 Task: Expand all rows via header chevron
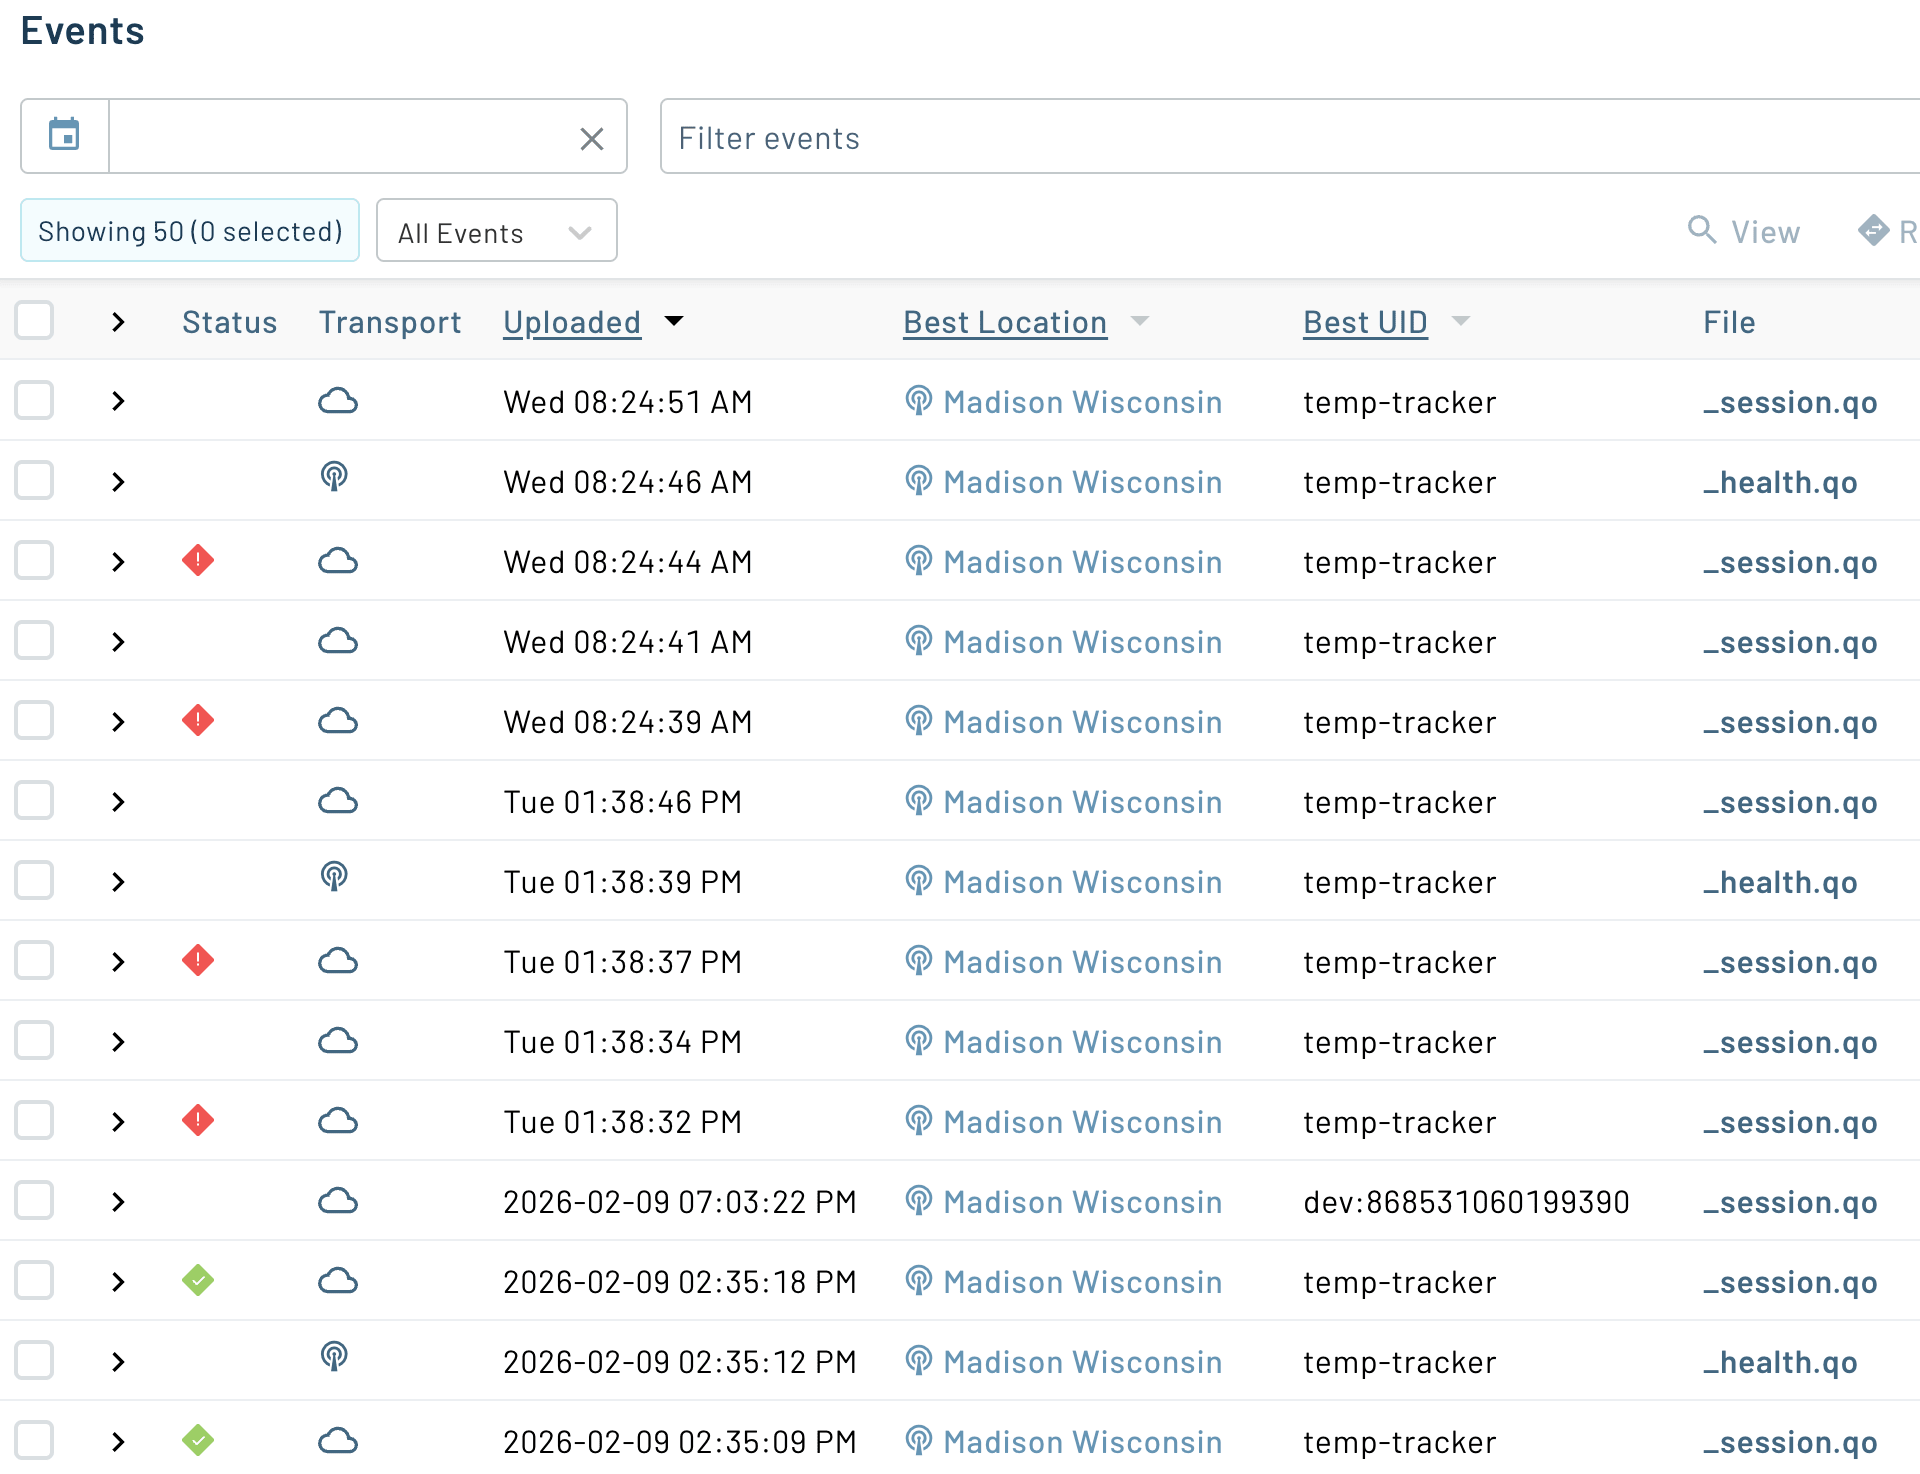point(118,322)
